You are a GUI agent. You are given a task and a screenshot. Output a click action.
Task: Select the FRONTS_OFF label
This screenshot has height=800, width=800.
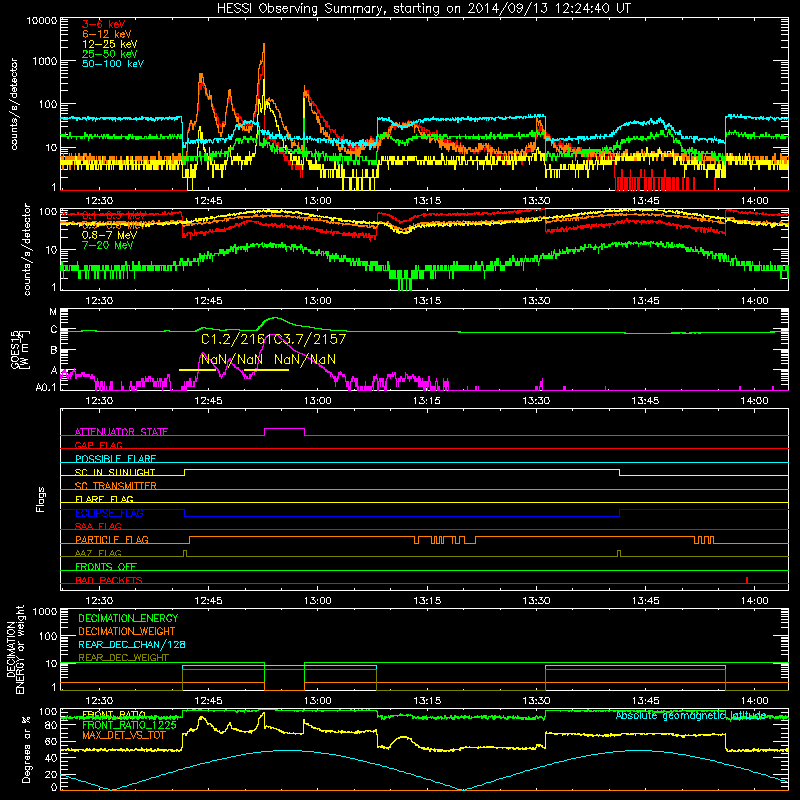(x=106, y=567)
